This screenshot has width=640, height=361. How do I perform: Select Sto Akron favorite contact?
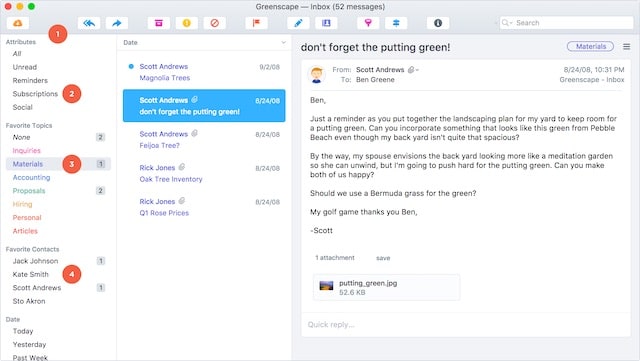click(x=29, y=301)
